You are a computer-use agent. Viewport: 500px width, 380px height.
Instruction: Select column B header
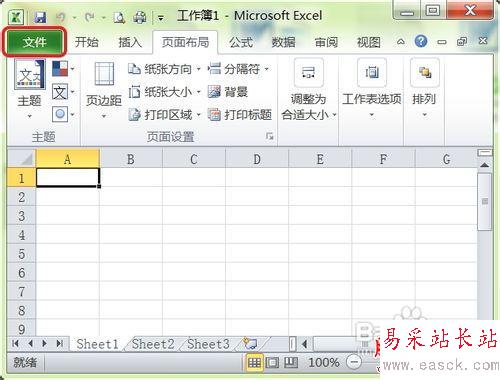(131, 159)
